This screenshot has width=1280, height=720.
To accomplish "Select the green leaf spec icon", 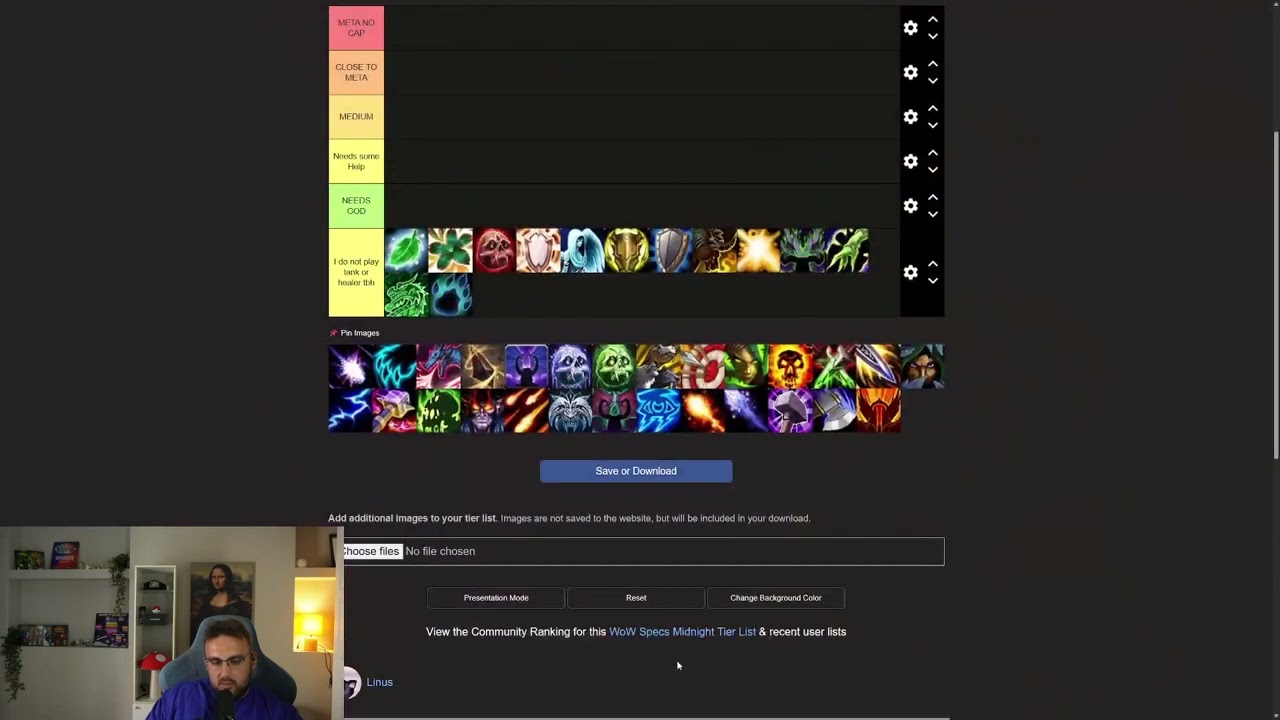I will [x=406, y=250].
